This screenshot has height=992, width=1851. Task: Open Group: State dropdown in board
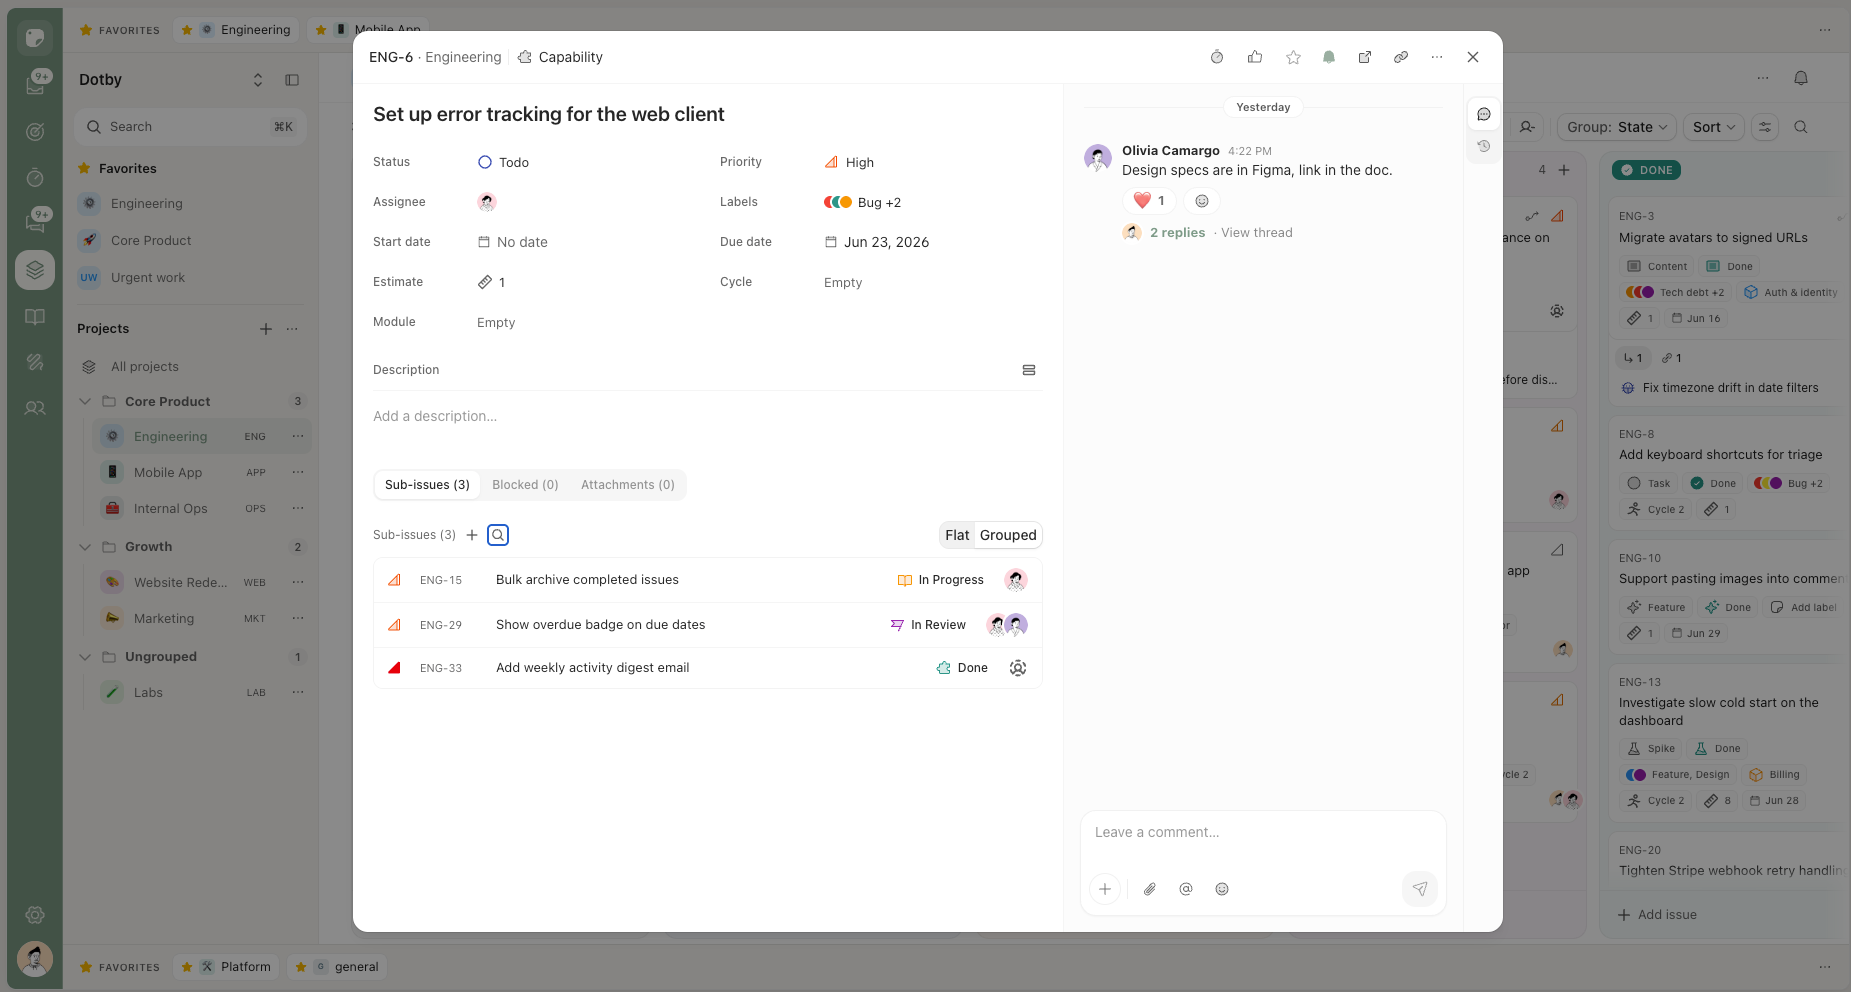pyautogui.click(x=1617, y=127)
